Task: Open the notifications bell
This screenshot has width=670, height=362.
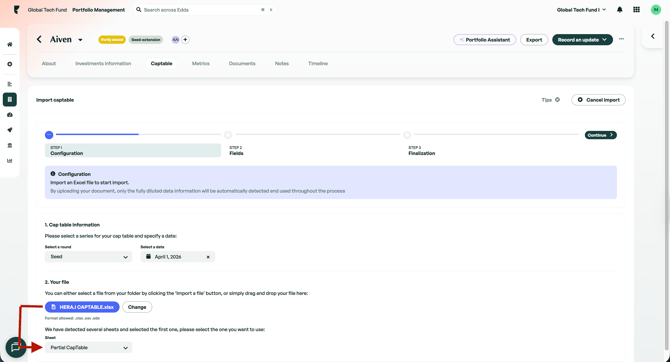Action: pyautogui.click(x=620, y=9)
